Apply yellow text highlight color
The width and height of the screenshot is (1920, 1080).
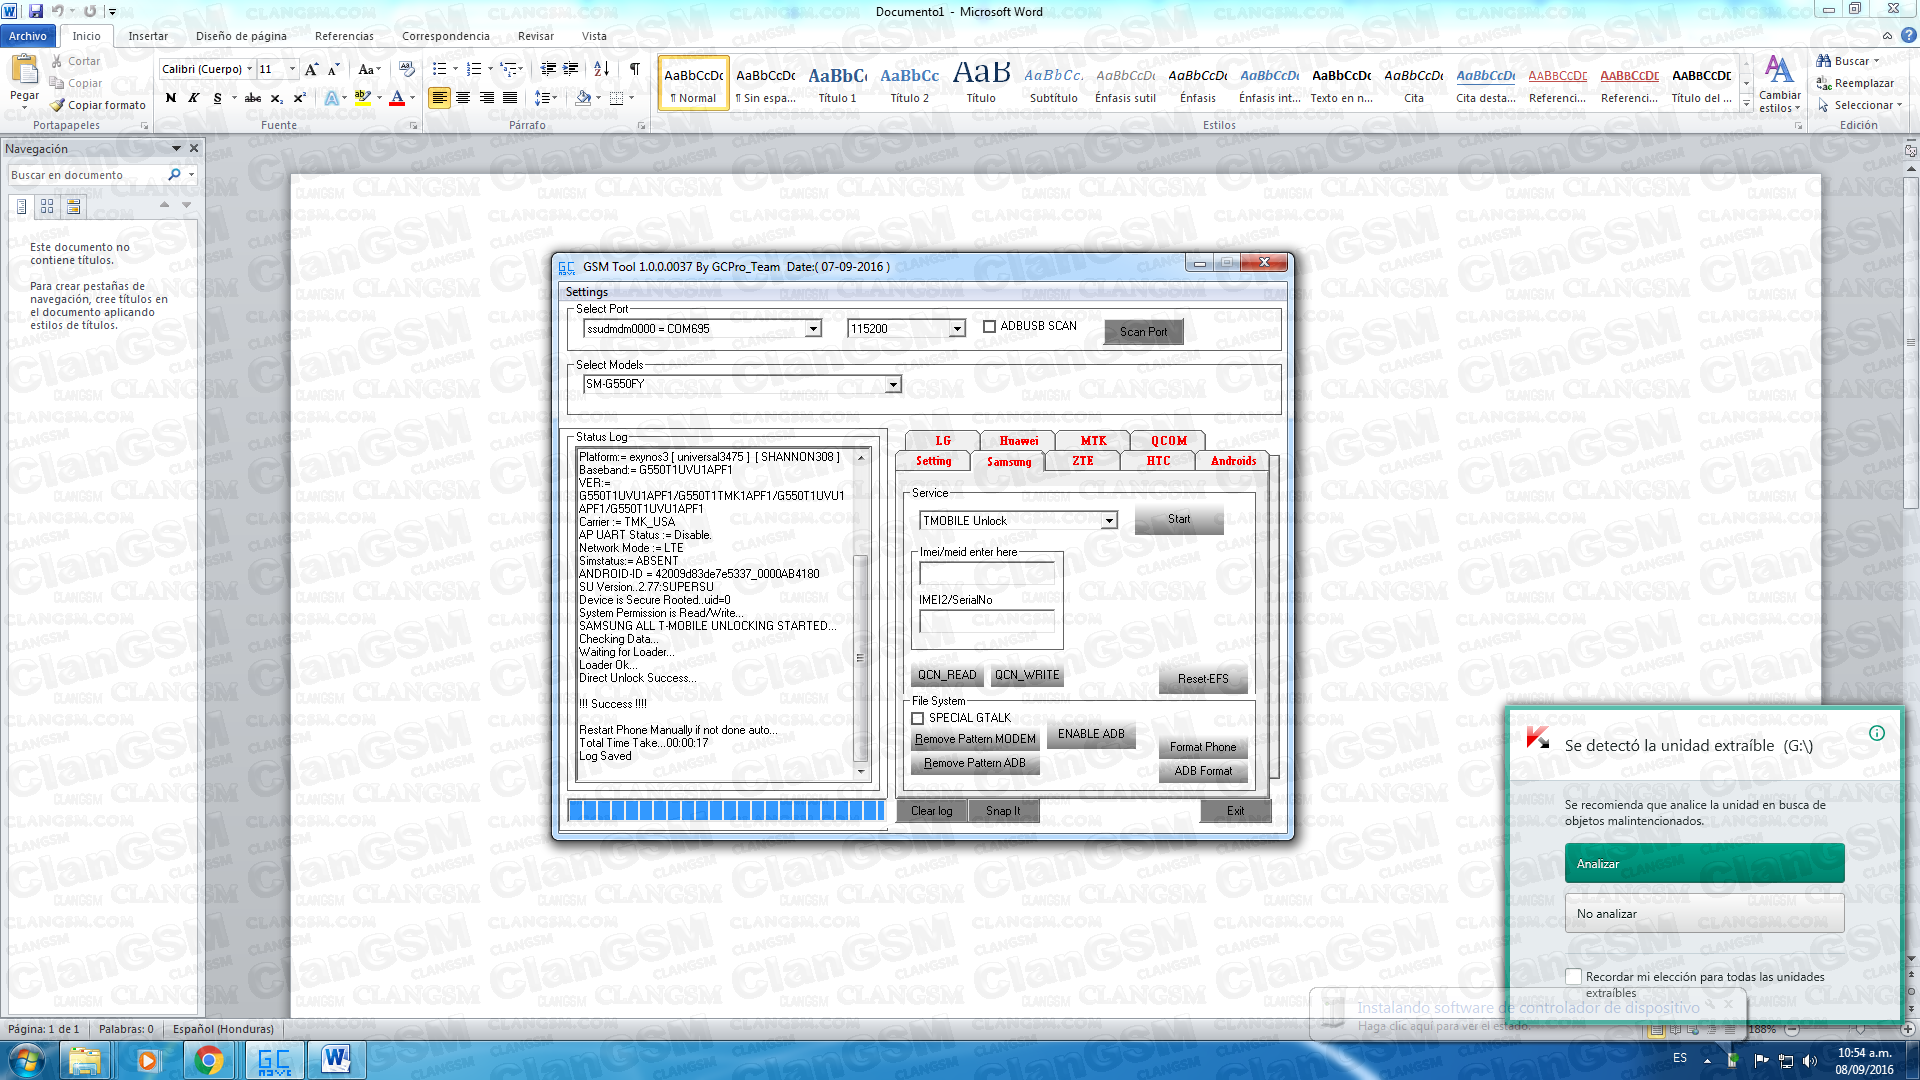363,98
